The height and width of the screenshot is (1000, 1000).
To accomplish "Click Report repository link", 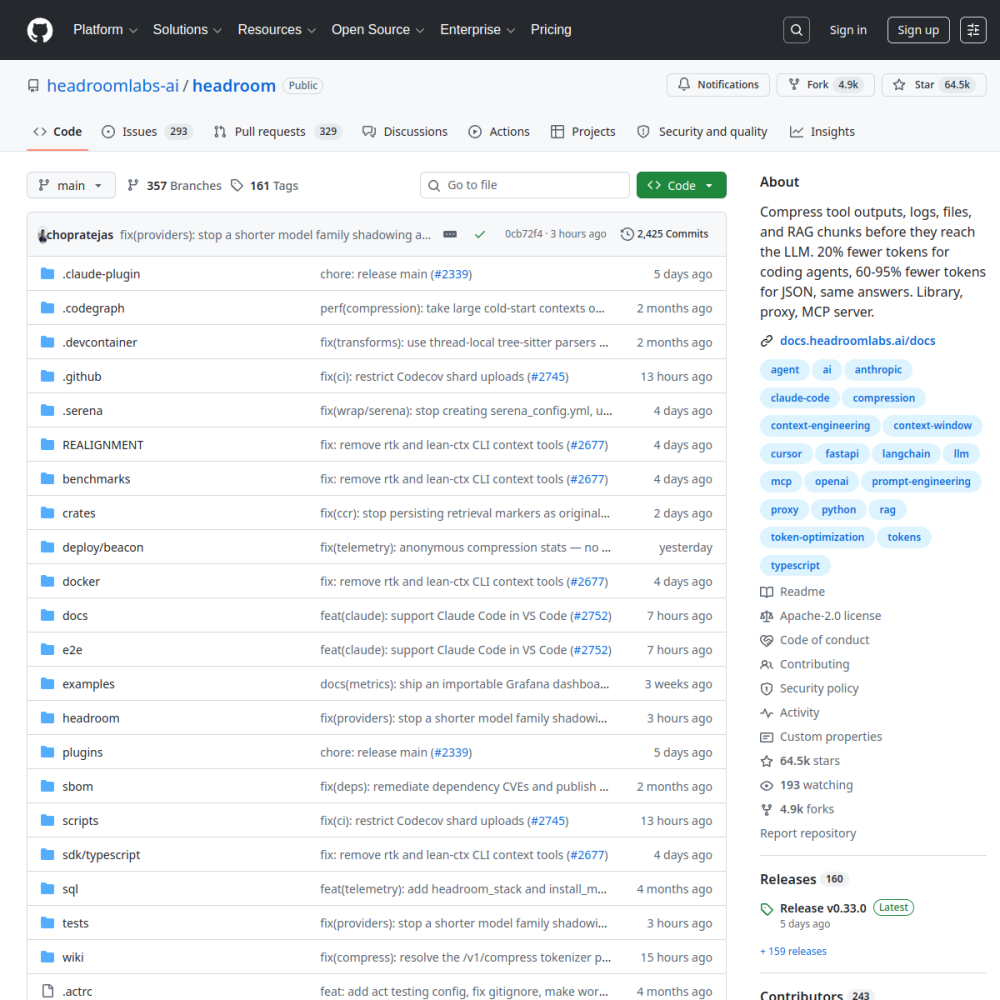I will [x=808, y=834].
